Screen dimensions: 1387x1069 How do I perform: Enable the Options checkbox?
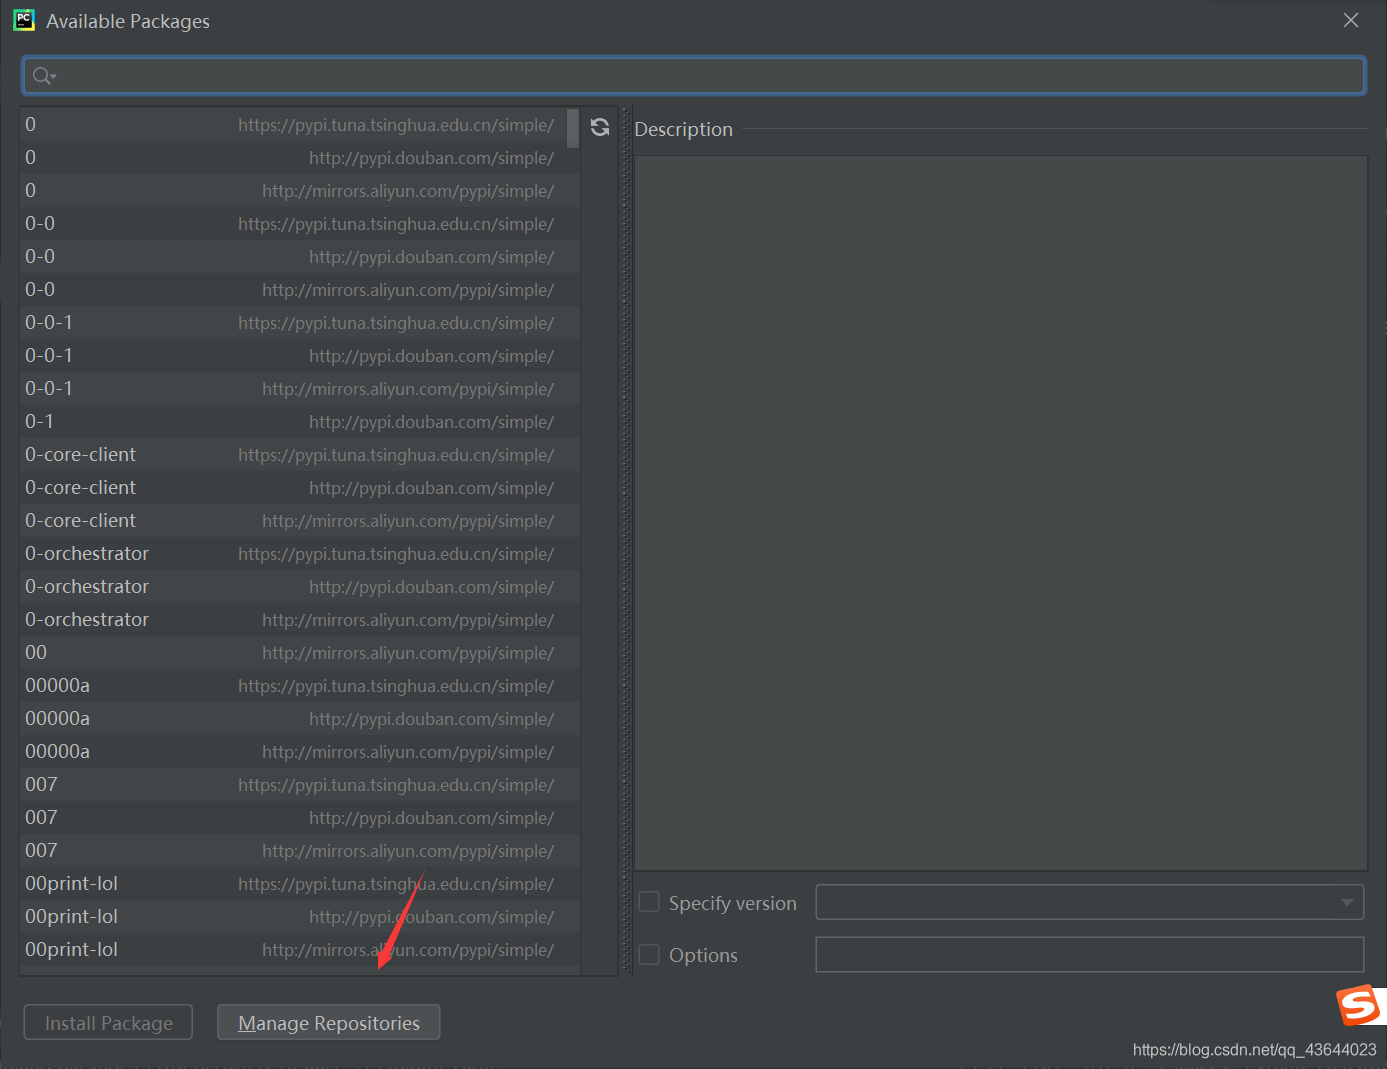click(649, 954)
